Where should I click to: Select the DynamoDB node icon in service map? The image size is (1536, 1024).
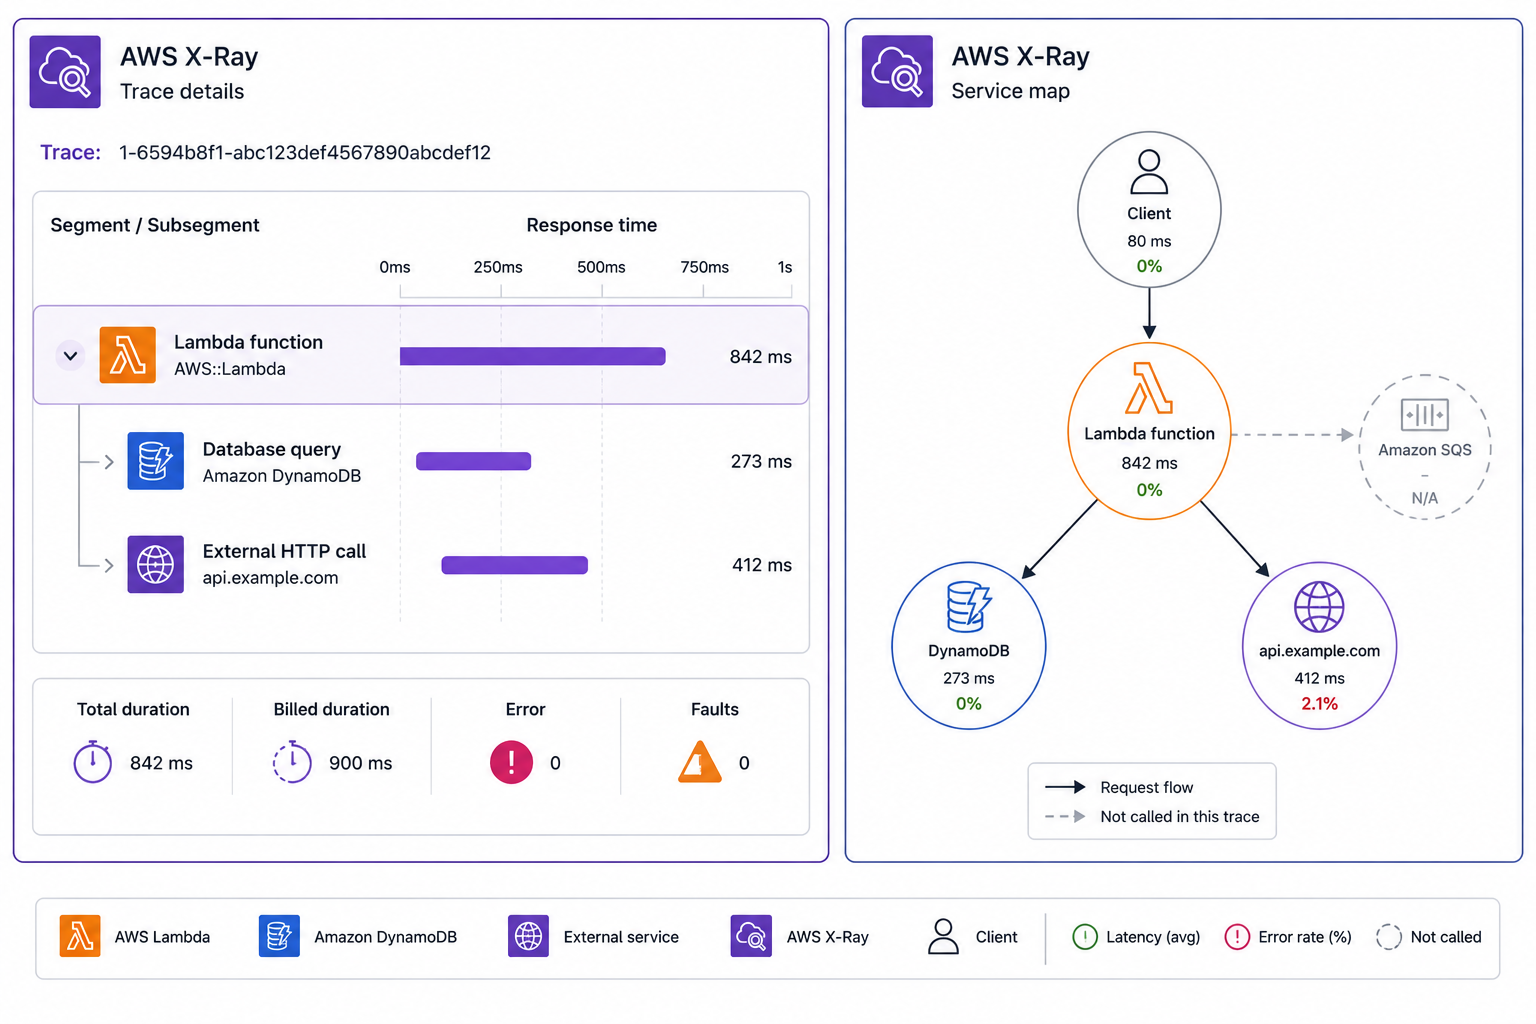point(969,607)
